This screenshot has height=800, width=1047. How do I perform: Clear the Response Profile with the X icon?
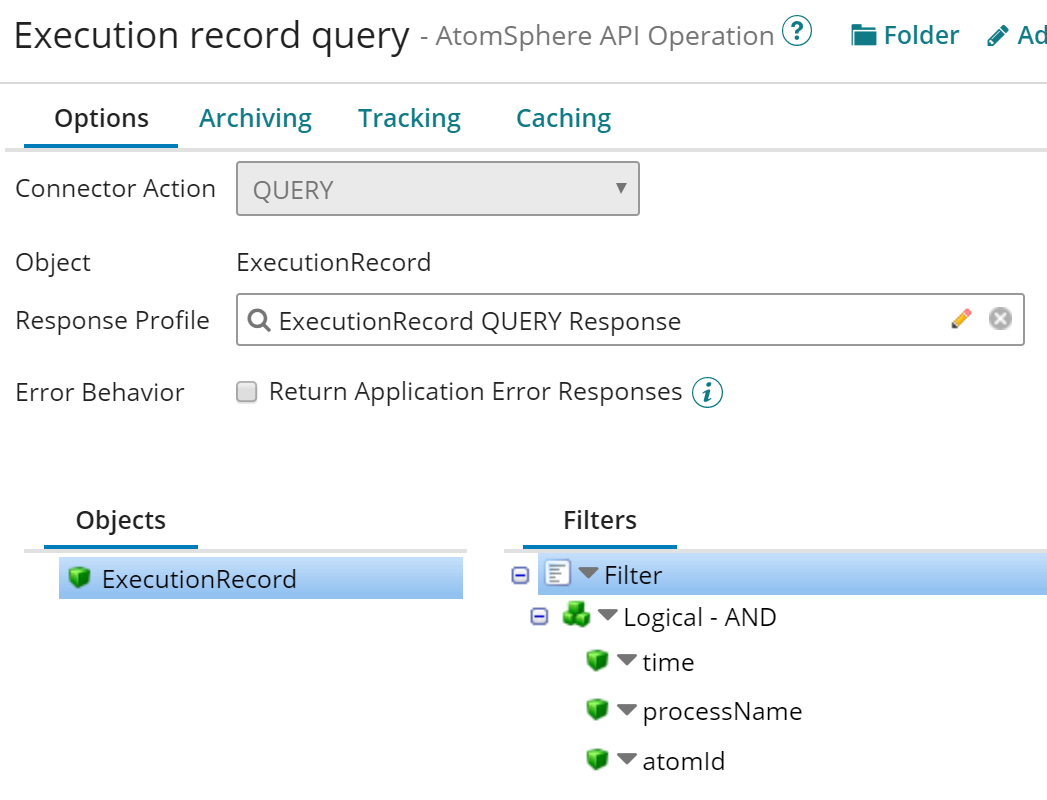tap(1000, 319)
